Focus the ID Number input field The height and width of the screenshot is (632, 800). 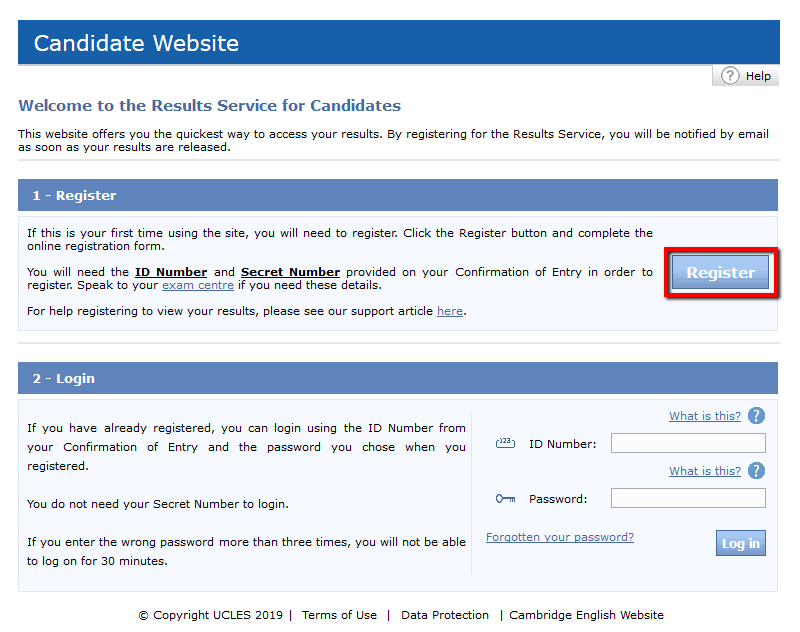click(688, 443)
